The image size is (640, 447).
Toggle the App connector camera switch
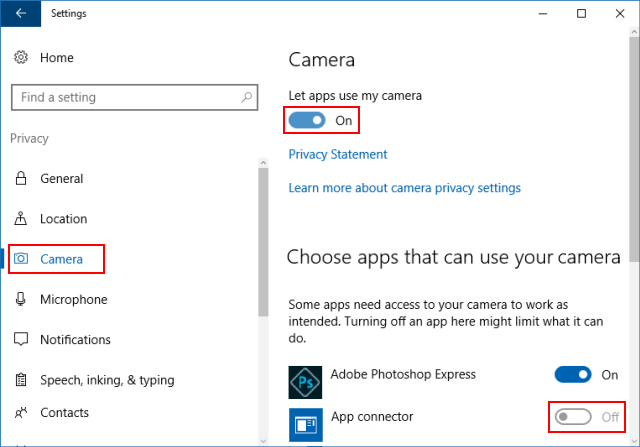(x=573, y=417)
